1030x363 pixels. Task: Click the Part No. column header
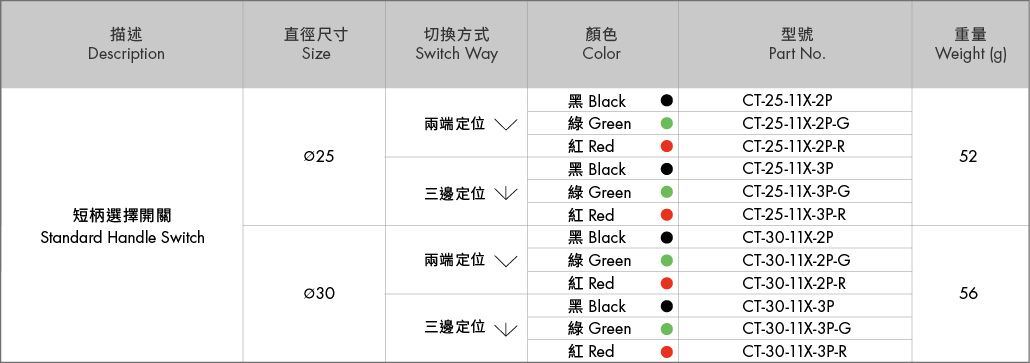tap(796, 45)
